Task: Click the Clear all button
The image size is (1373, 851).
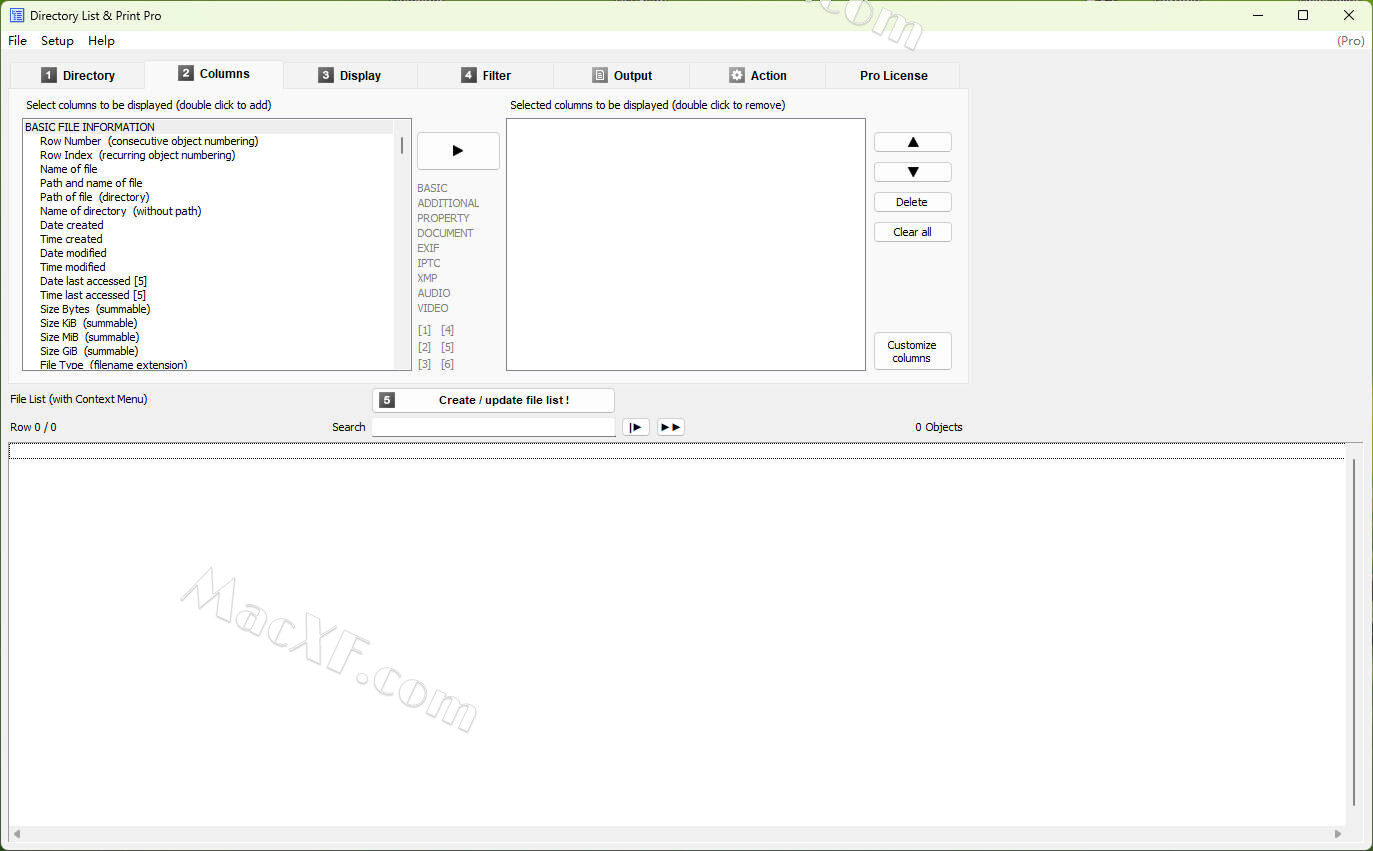Action: [x=912, y=232]
